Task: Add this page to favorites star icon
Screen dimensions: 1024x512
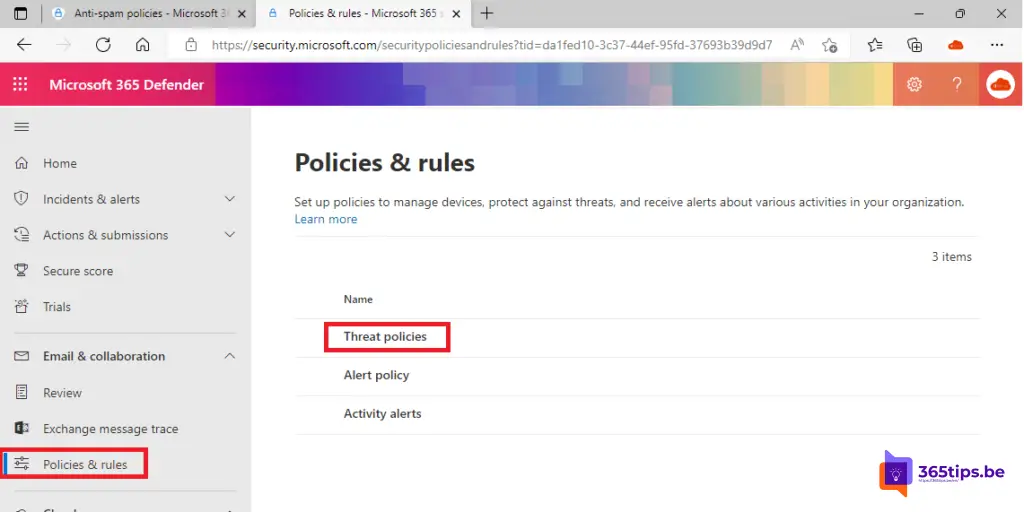Action: (x=829, y=45)
